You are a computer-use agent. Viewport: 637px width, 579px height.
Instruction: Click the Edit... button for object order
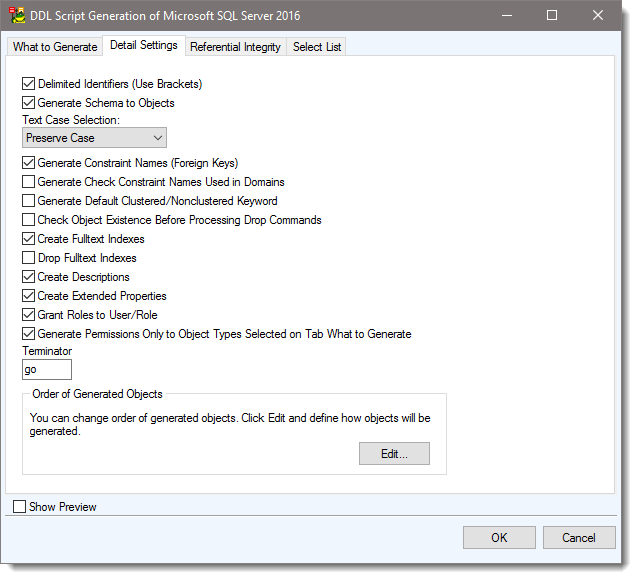click(x=394, y=454)
